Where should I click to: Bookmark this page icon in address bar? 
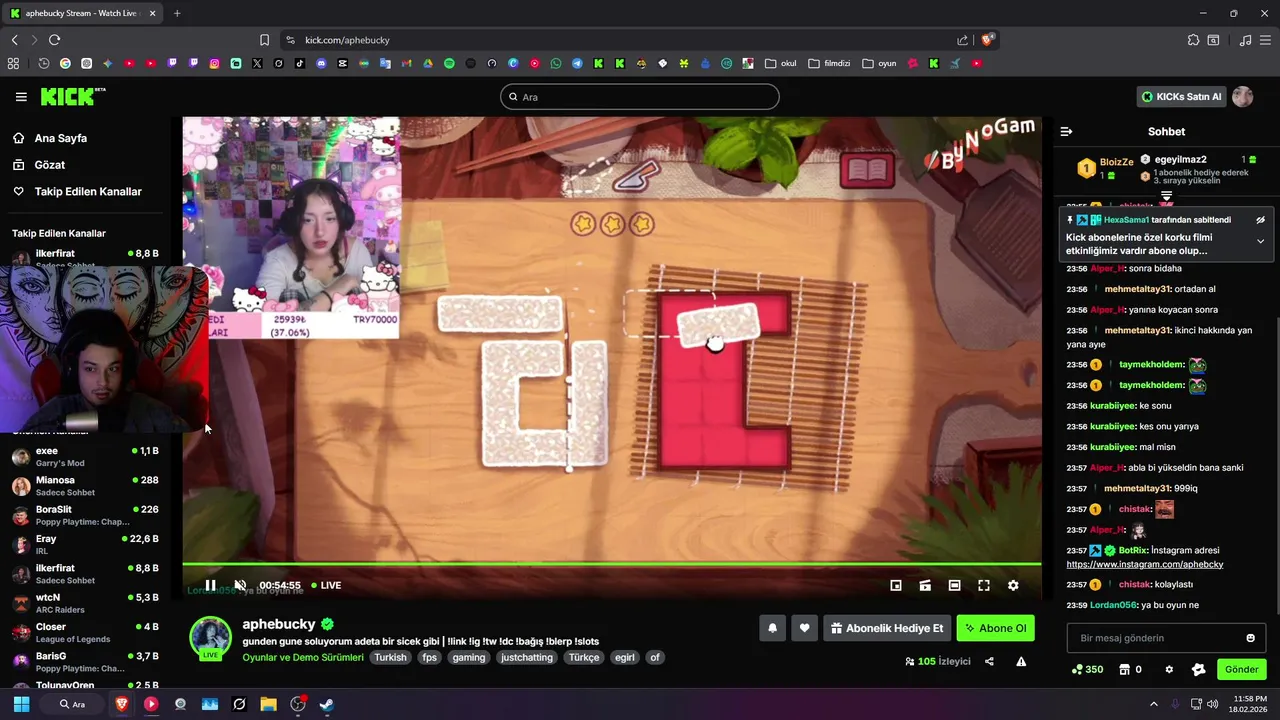click(264, 40)
